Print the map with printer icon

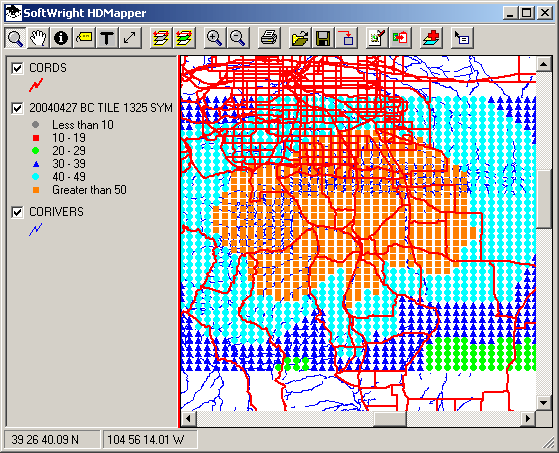(x=268, y=38)
